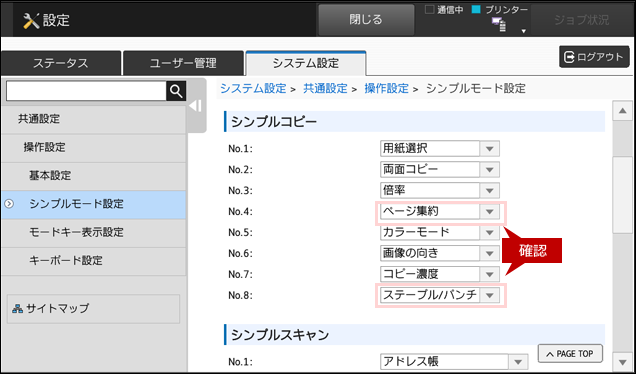
Task: Collapse the sidebar with the arrow handle
Action: (x=196, y=106)
